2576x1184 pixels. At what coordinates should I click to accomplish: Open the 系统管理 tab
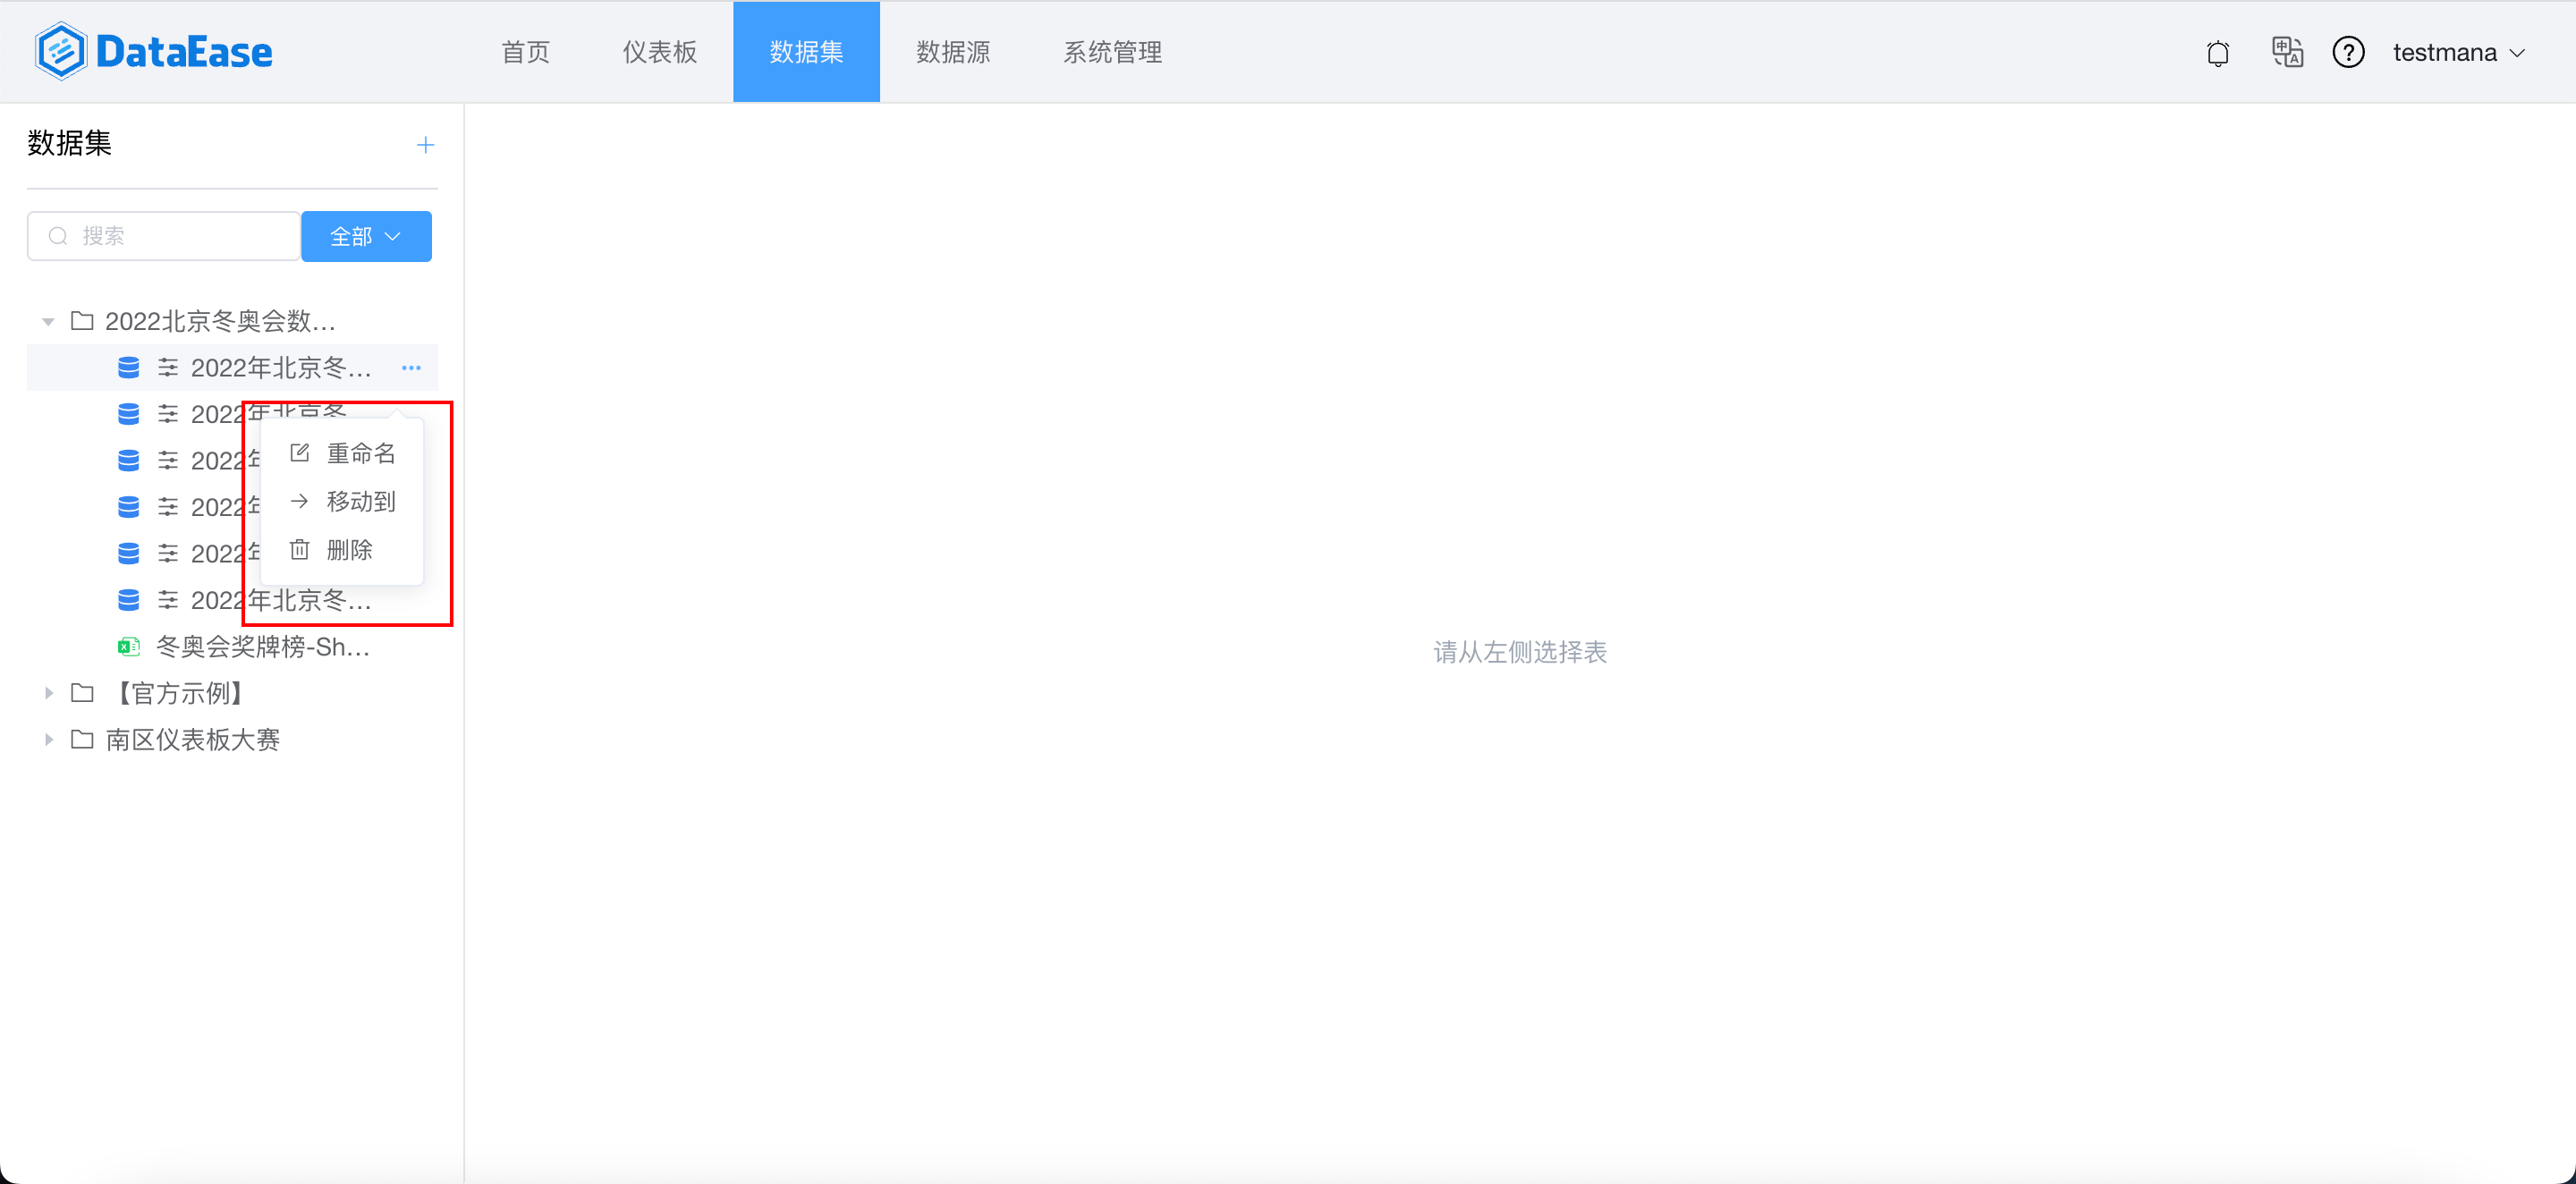1112,52
